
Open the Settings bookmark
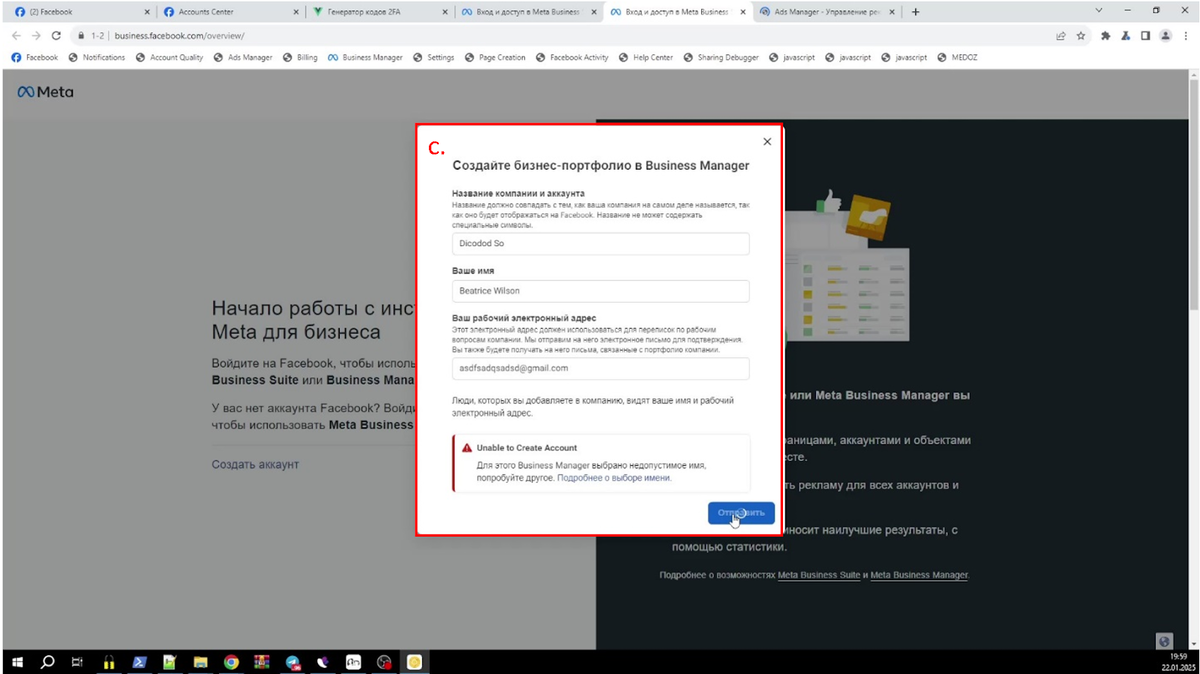434,57
